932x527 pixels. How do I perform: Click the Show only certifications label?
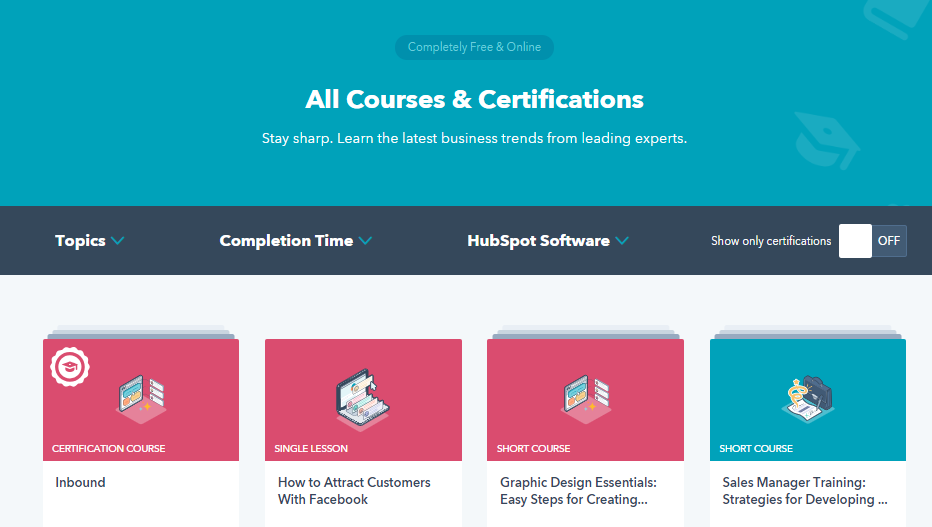pyautogui.click(x=770, y=241)
